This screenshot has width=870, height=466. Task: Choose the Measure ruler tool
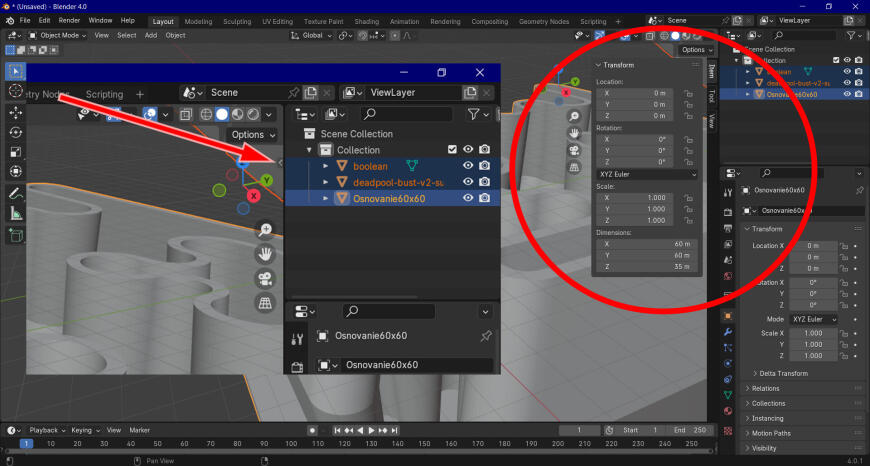[16, 213]
